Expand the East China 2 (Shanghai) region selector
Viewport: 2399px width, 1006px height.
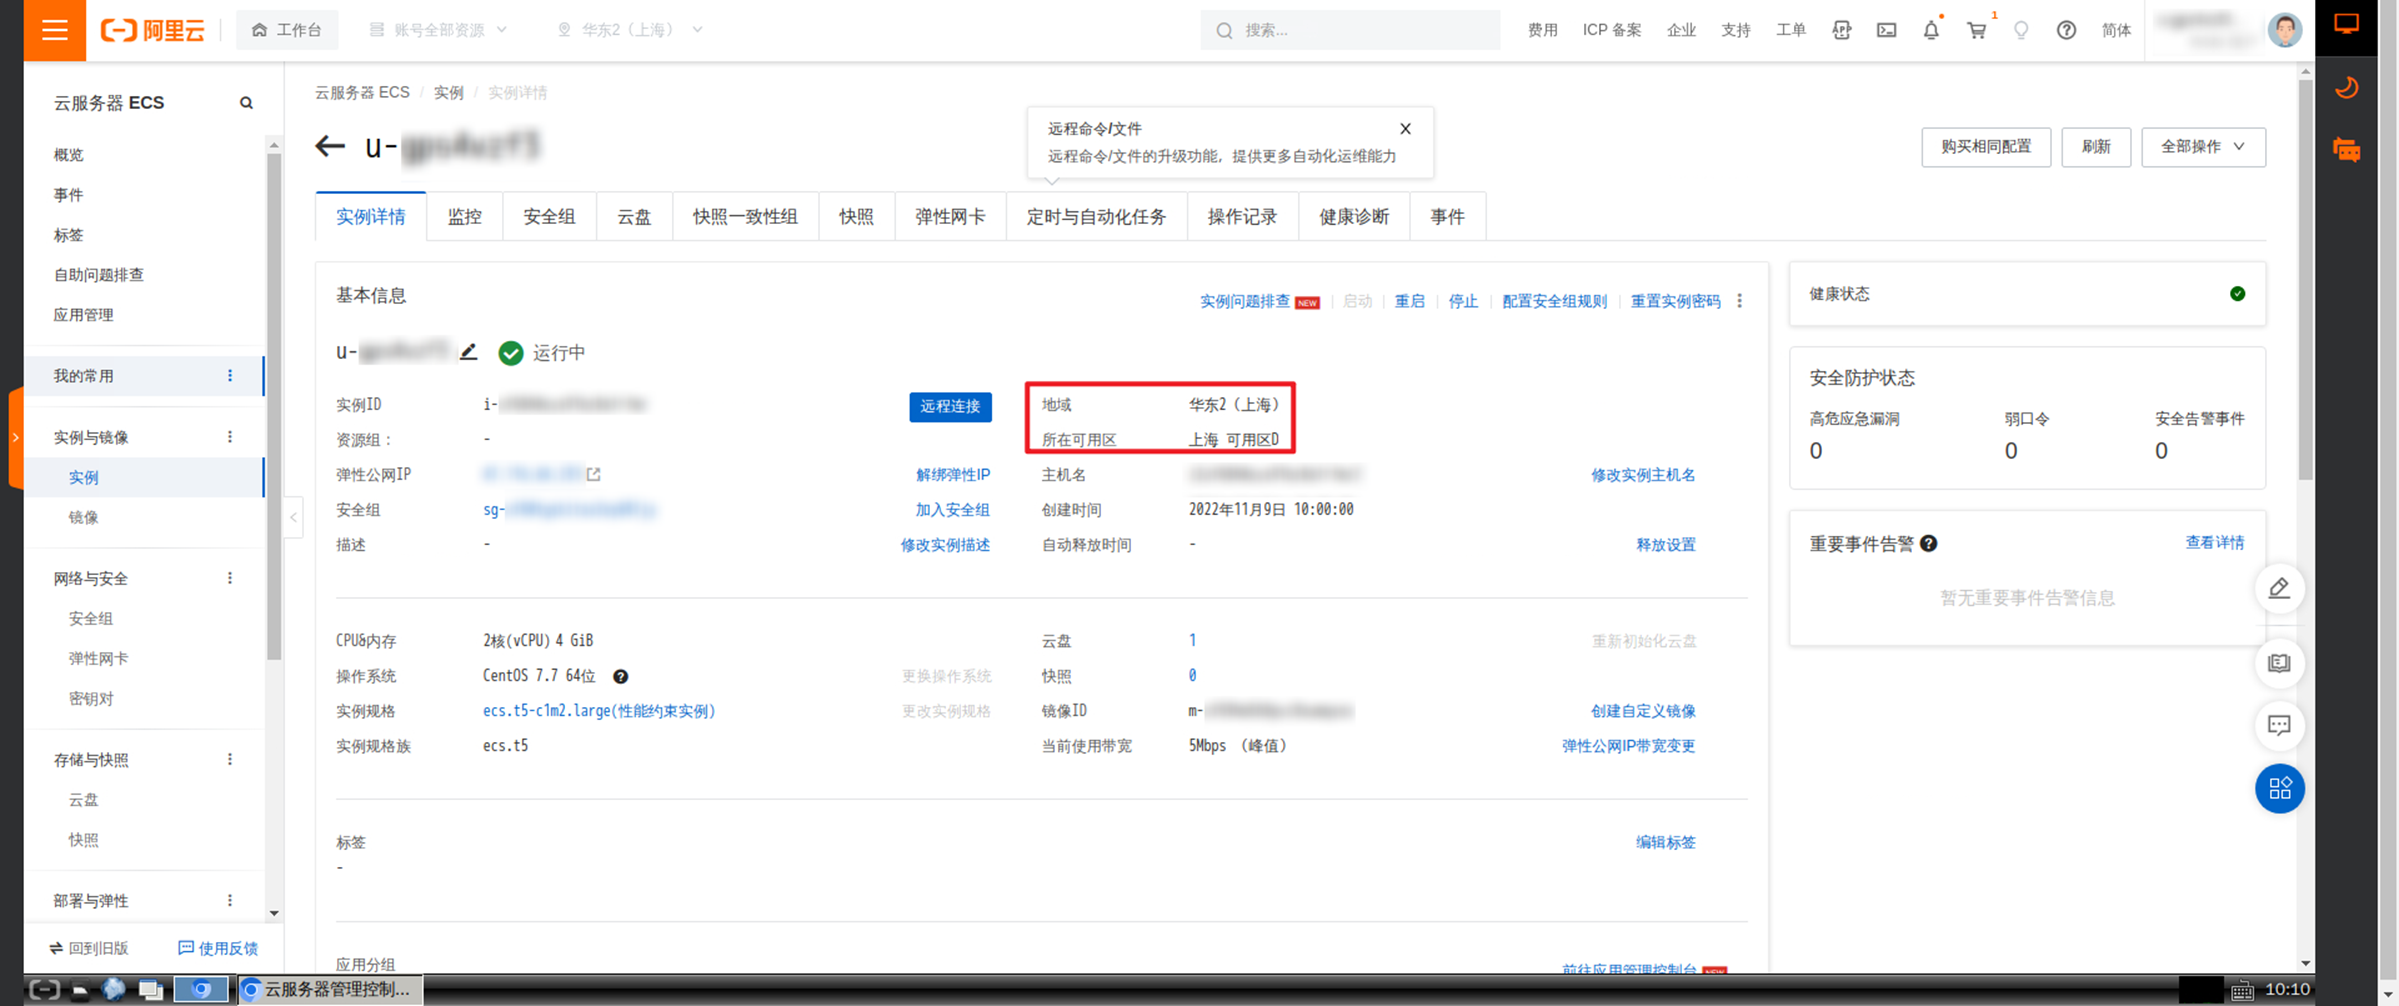tap(630, 30)
